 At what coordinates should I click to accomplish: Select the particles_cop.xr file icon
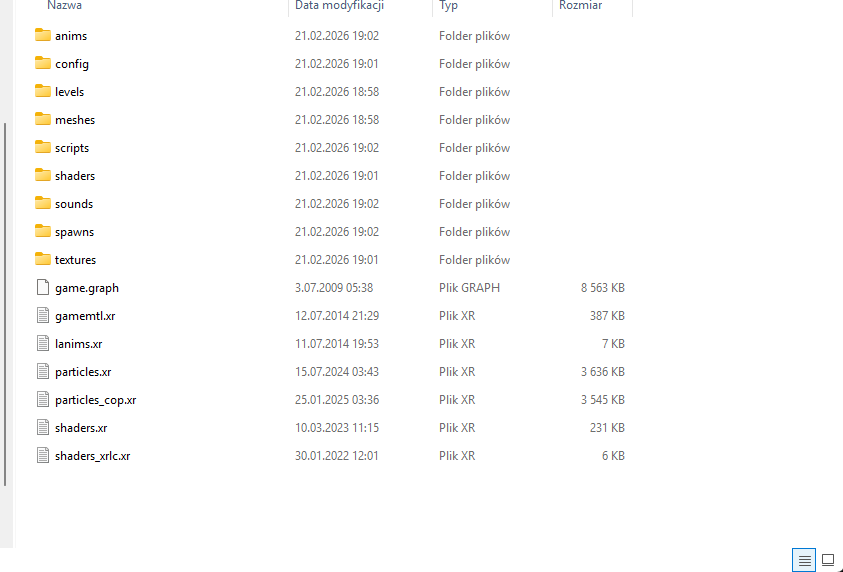coord(42,400)
